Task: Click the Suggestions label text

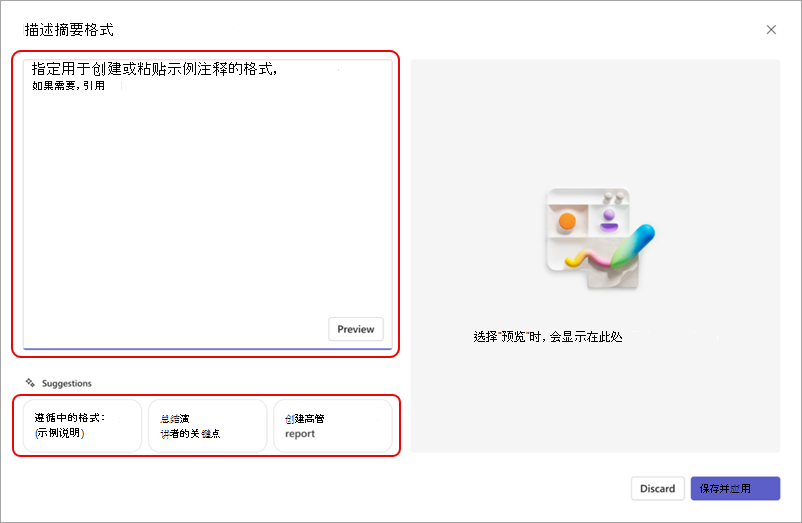Action: 66,383
